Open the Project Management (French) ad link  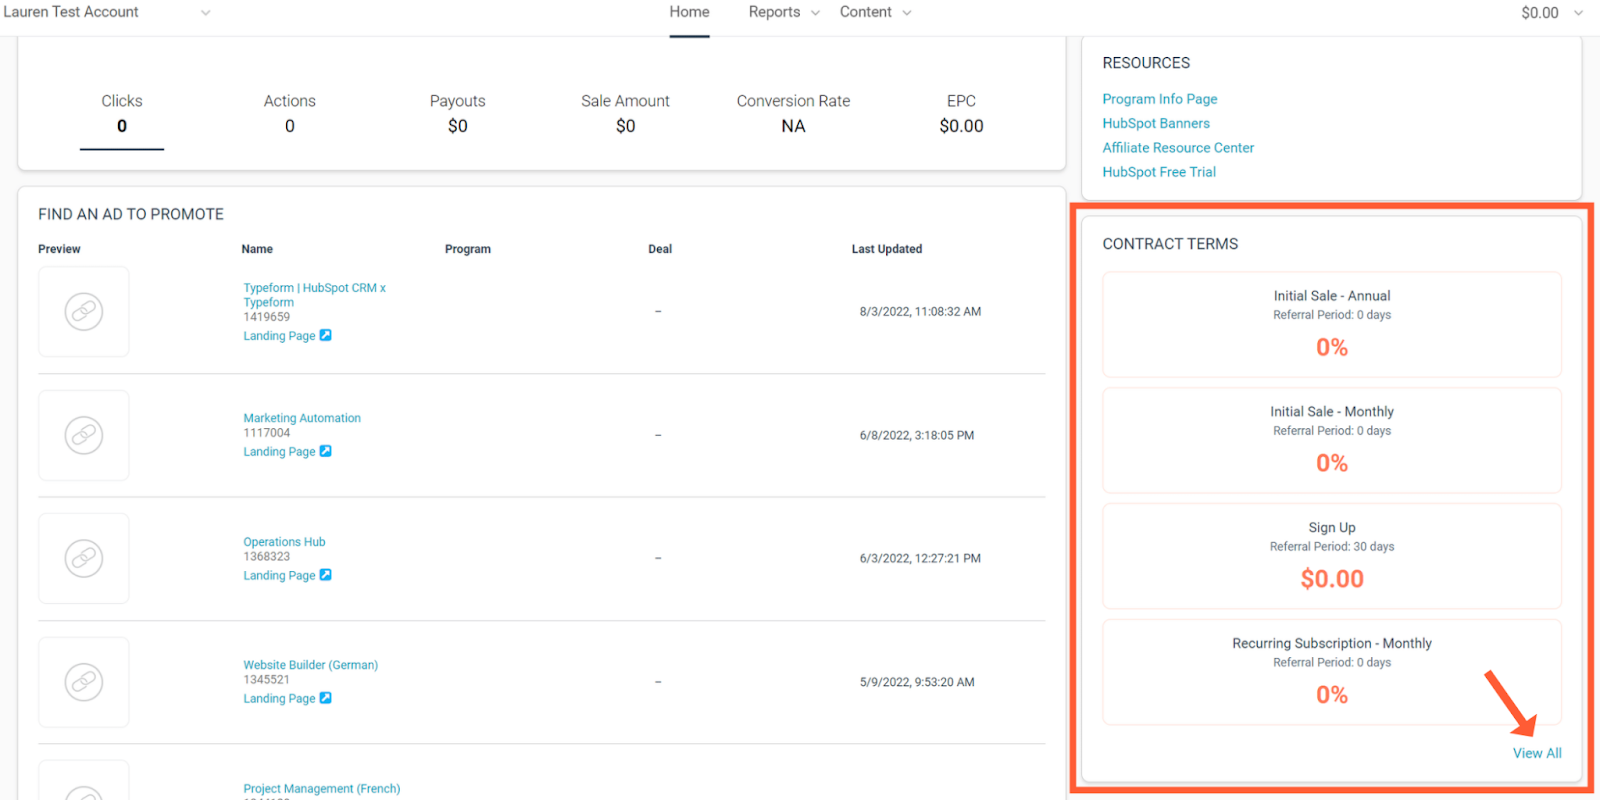tap(321, 789)
